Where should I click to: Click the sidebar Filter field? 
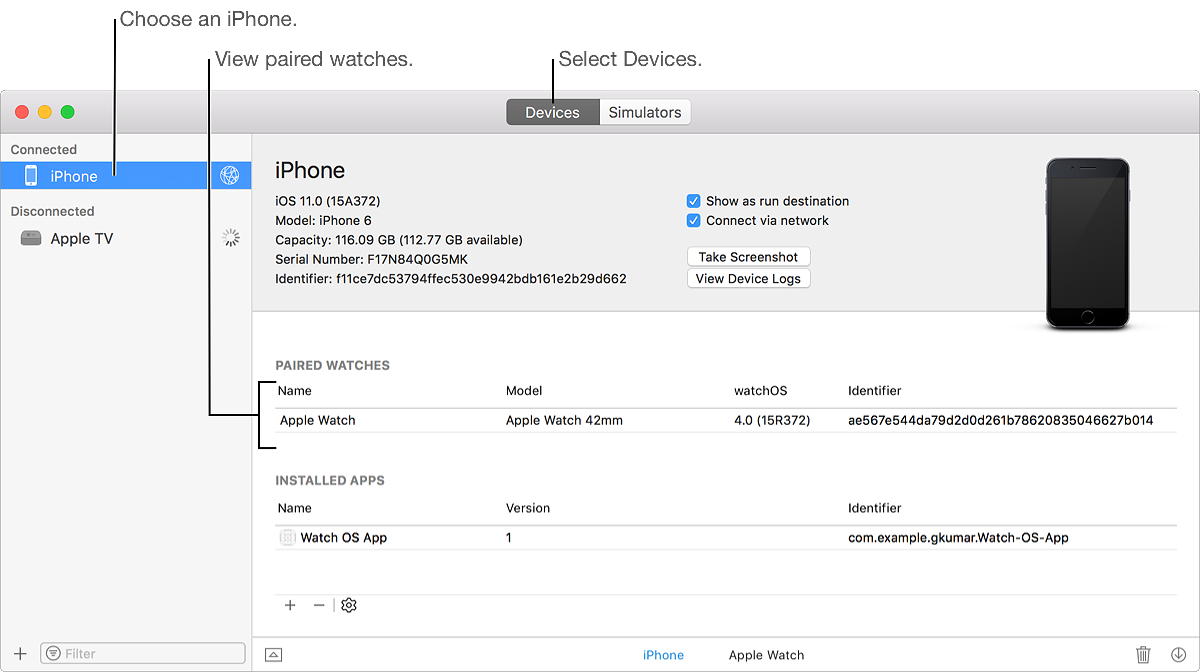(x=143, y=653)
